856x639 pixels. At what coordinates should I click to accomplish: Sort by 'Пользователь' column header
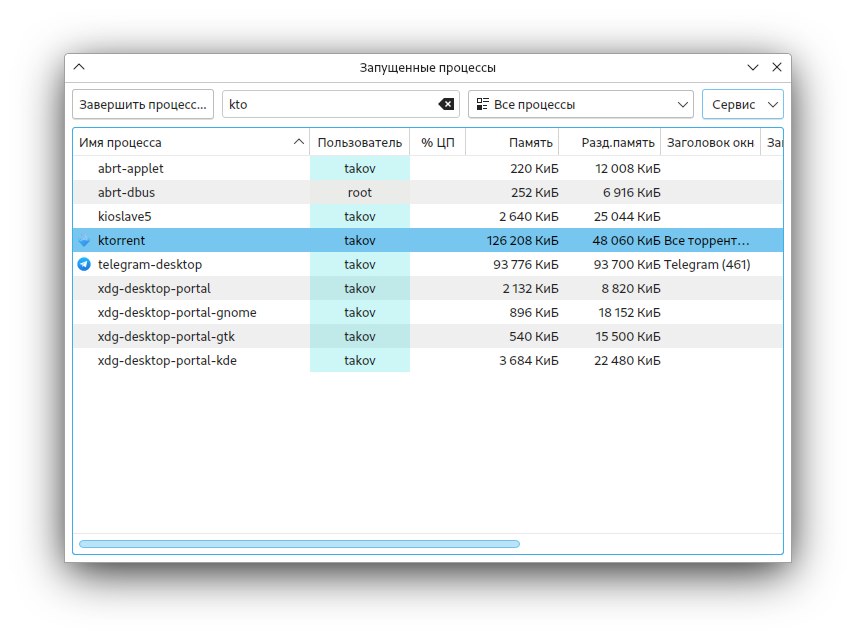[x=359, y=143]
